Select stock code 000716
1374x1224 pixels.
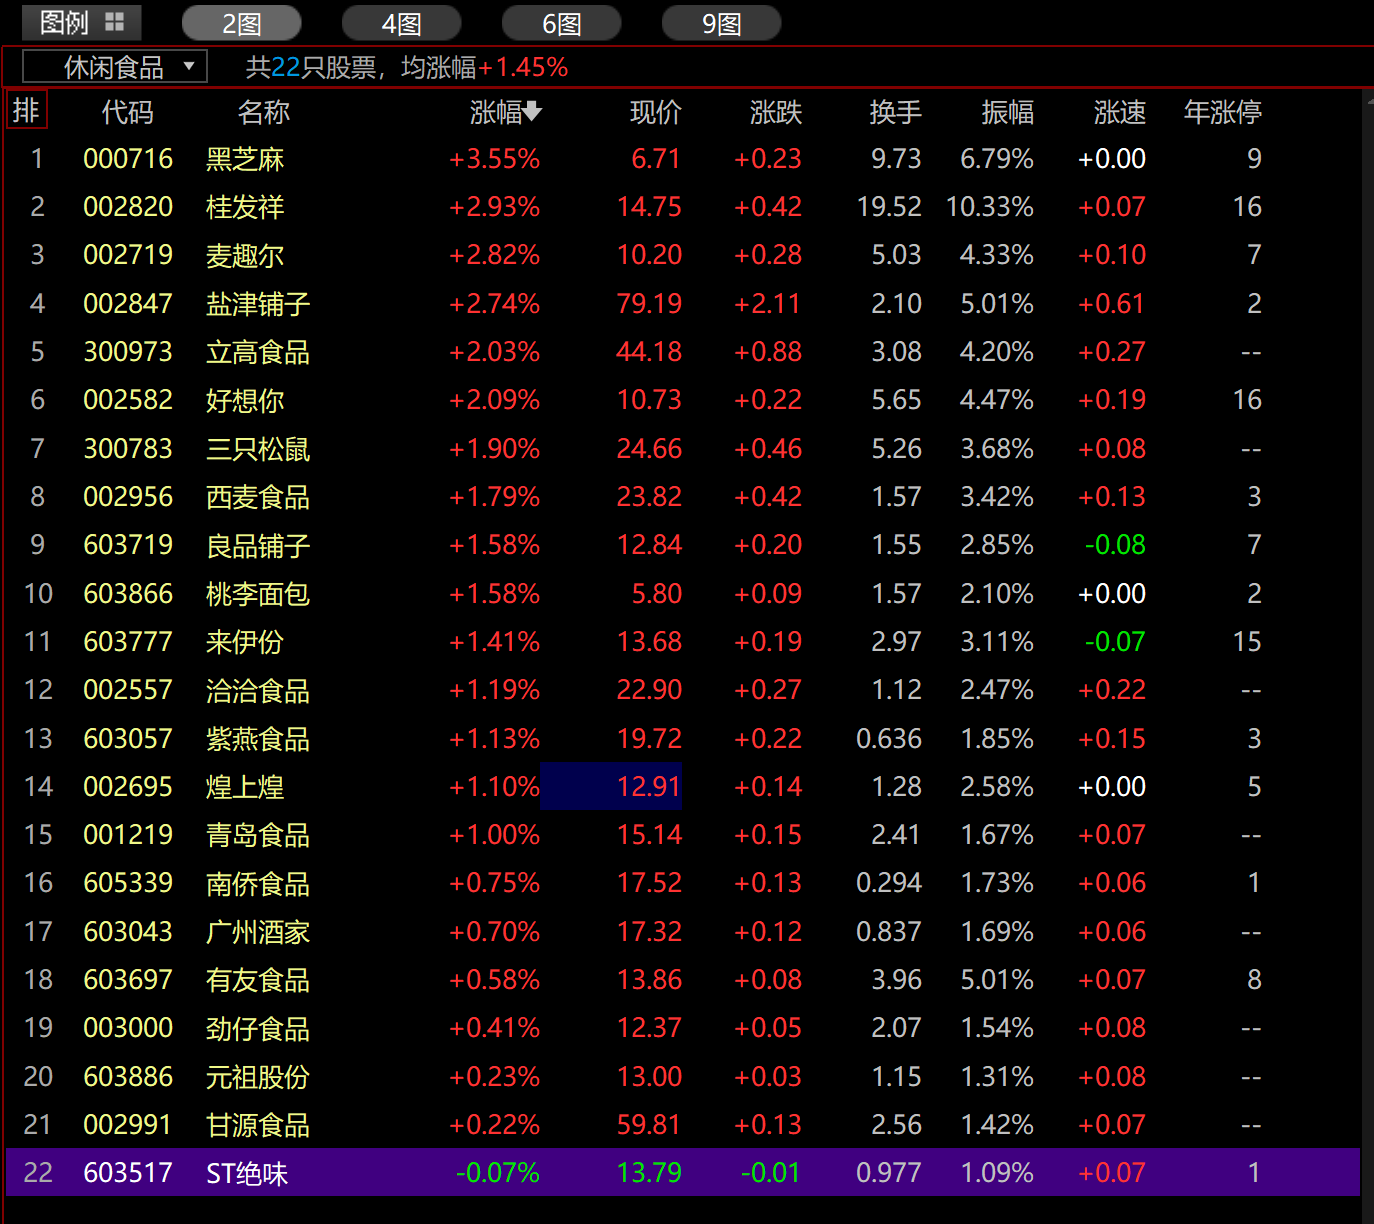[128, 159]
